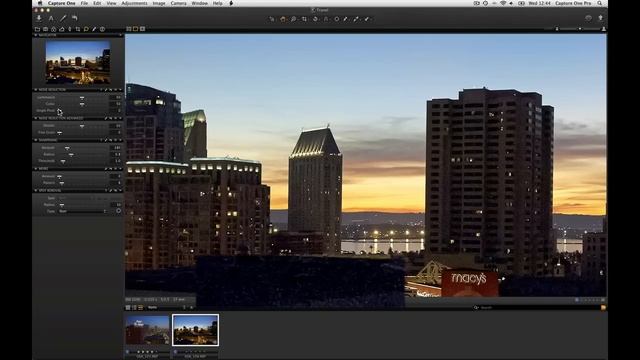Toggle the multi-view viewer mode button
The width and height of the screenshot is (640, 360).
[x=129, y=29]
